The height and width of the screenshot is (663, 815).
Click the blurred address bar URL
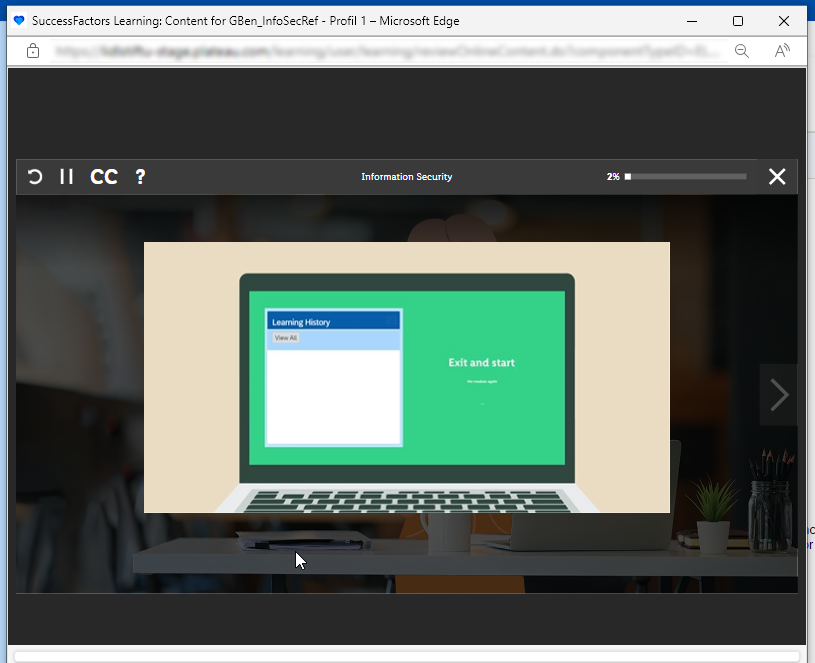click(388, 51)
